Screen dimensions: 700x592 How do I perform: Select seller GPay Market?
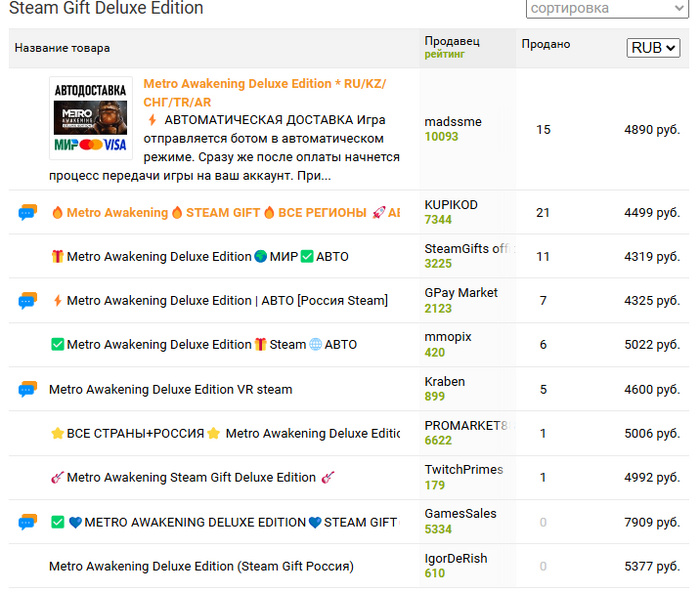[x=461, y=292]
